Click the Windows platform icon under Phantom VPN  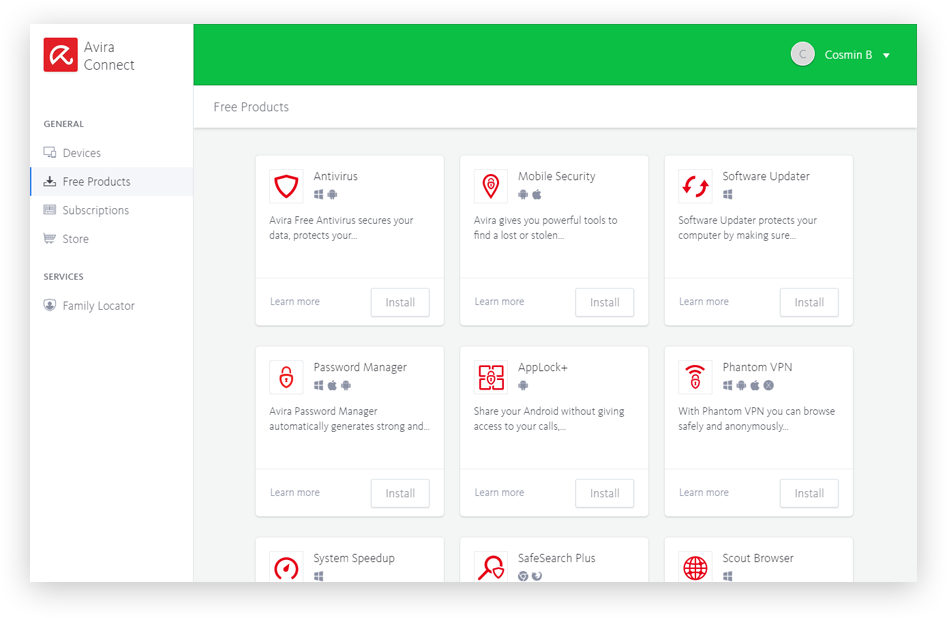coord(728,385)
